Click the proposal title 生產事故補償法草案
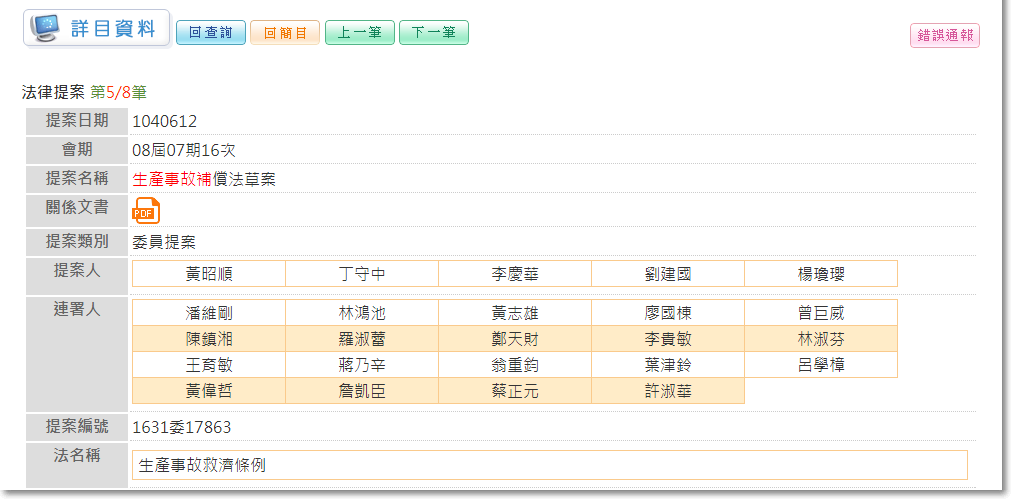 click(204, 180)
